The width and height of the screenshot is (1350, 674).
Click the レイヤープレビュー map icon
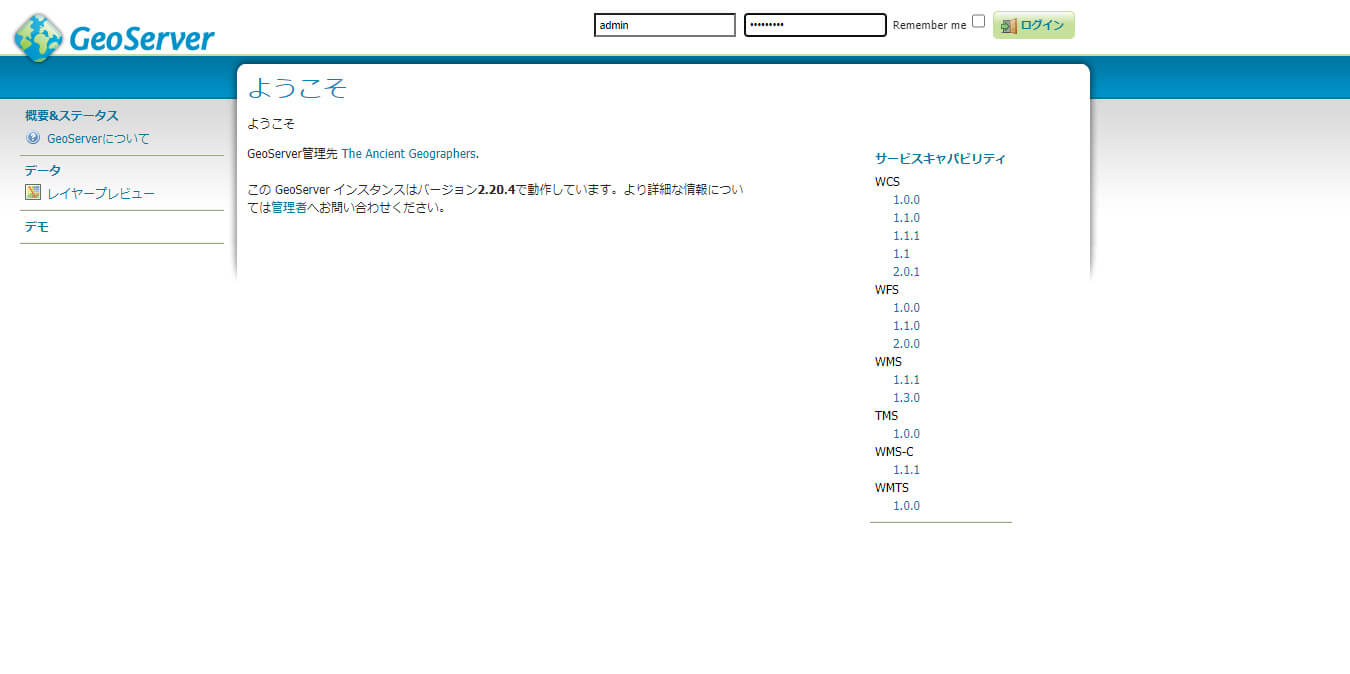pyautogui.click(x=33, y=193)
